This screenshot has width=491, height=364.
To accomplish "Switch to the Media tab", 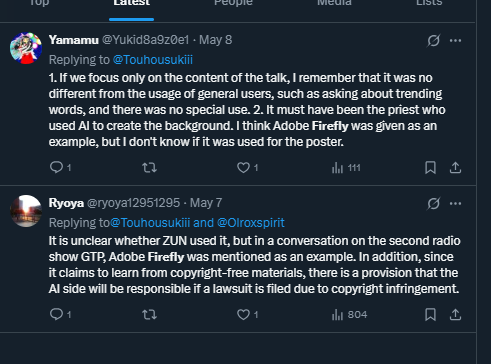I will pyautogui.click(x=334, y=3).
